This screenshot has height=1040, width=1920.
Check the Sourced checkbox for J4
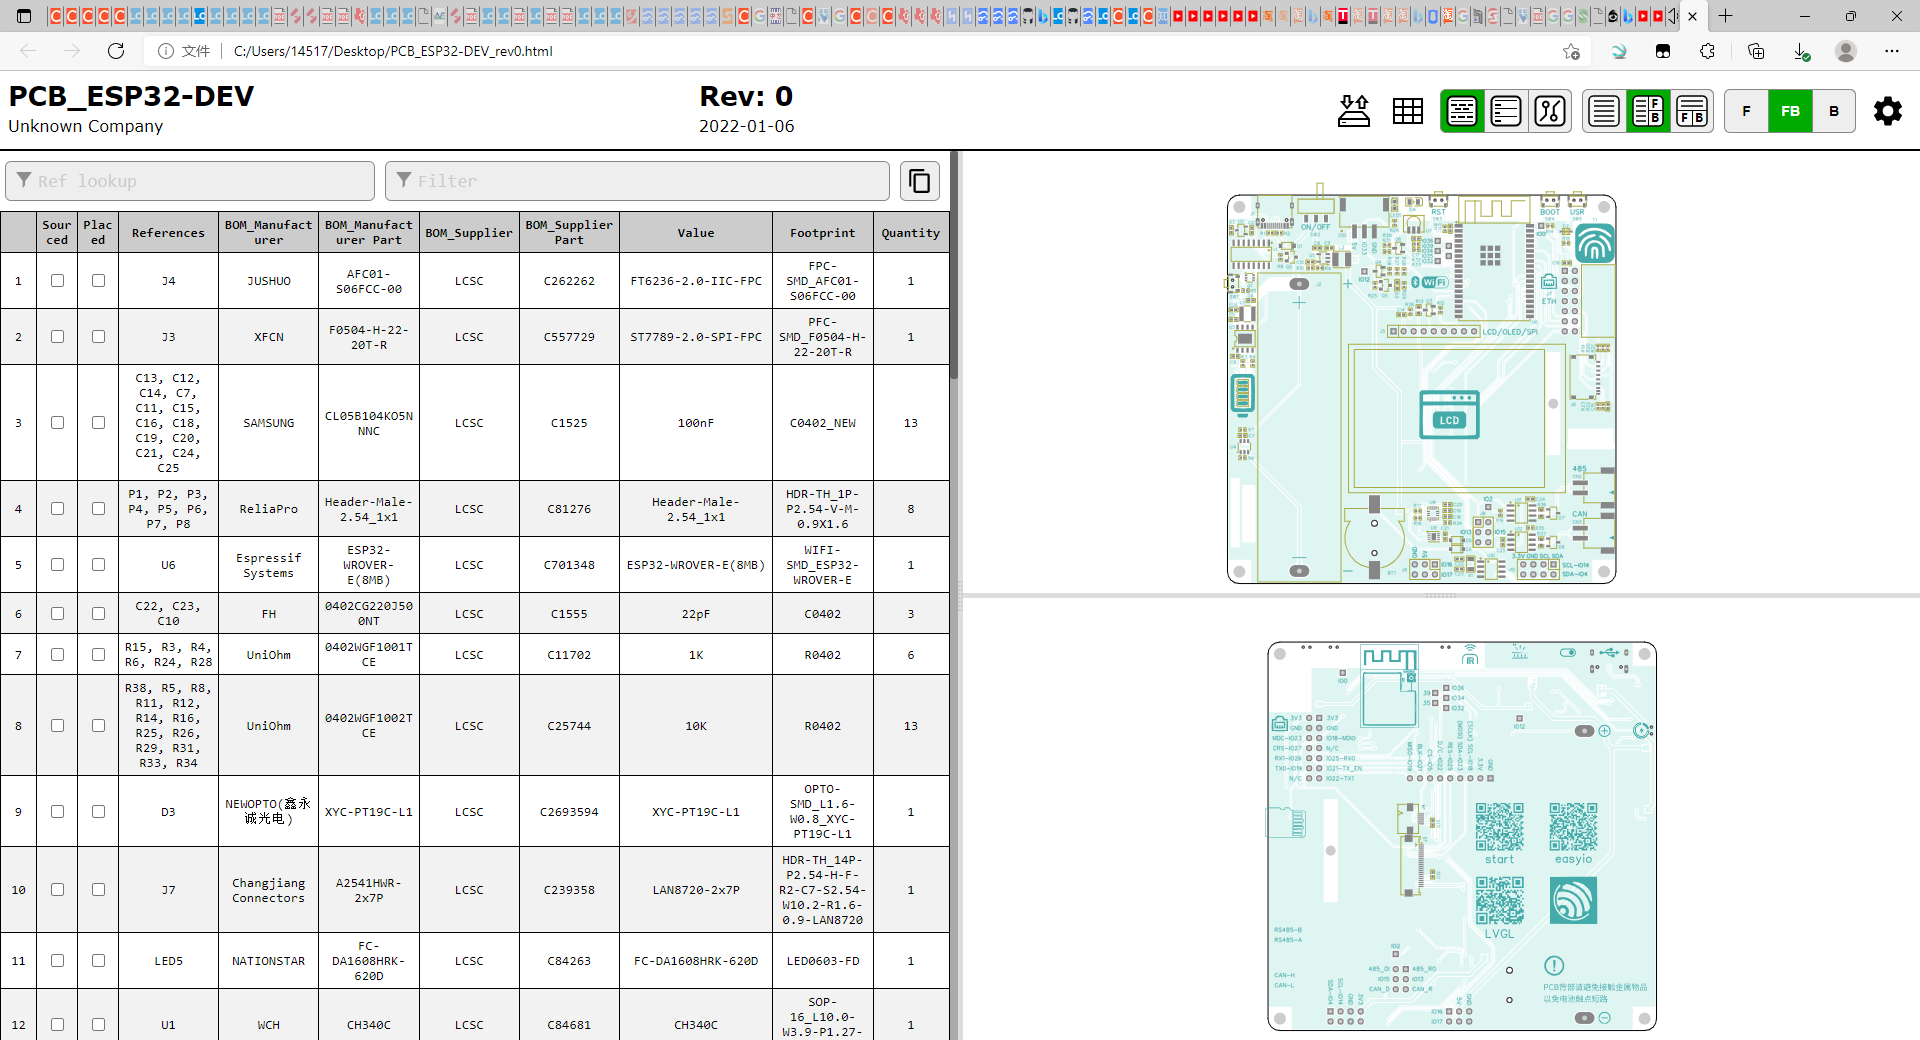point(56,281)
